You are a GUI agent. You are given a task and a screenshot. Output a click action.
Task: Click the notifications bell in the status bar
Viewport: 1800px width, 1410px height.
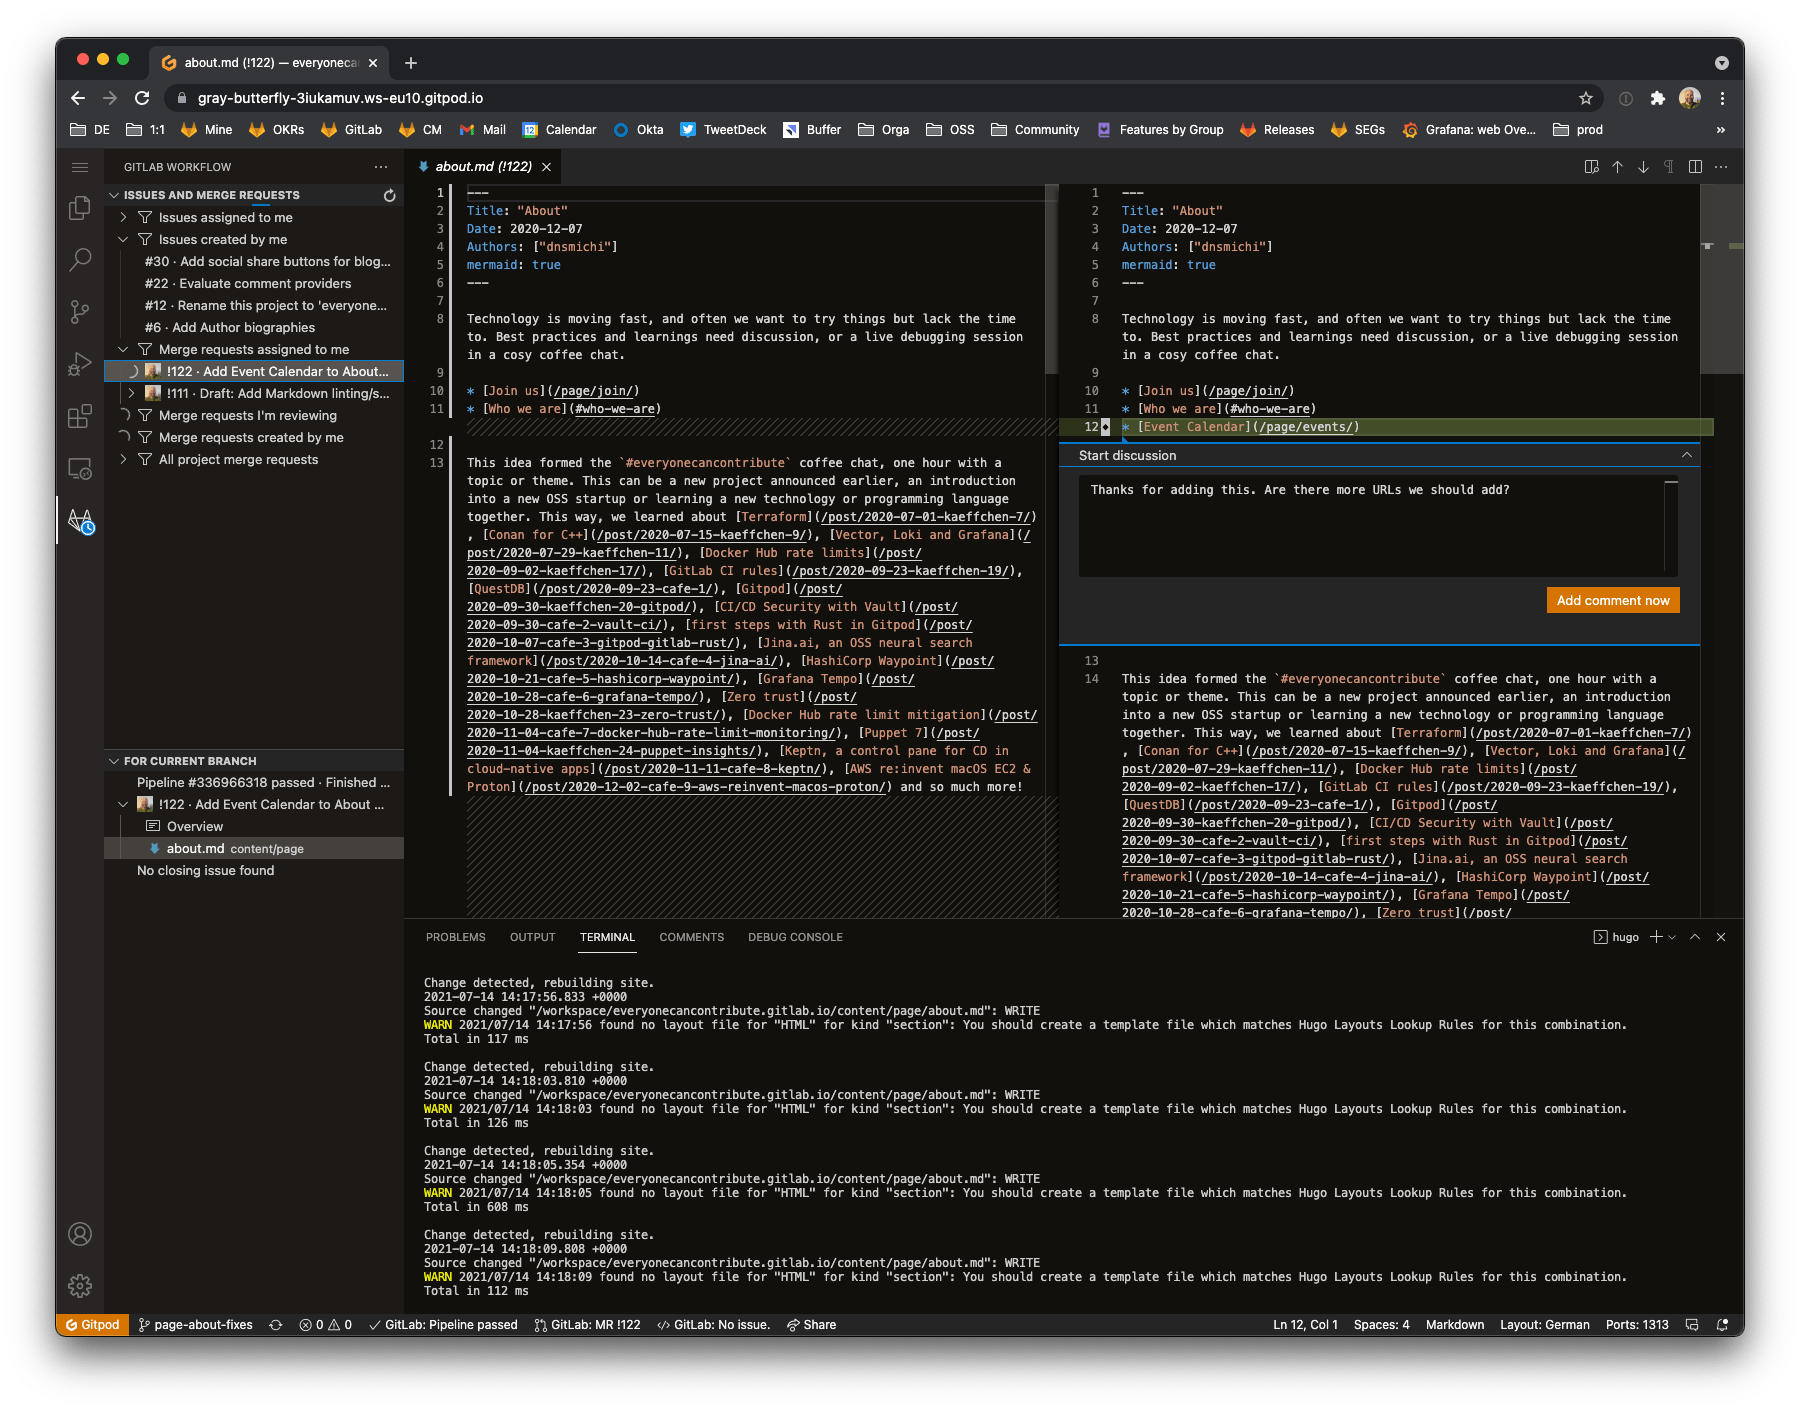(x=1722, y=1324)
